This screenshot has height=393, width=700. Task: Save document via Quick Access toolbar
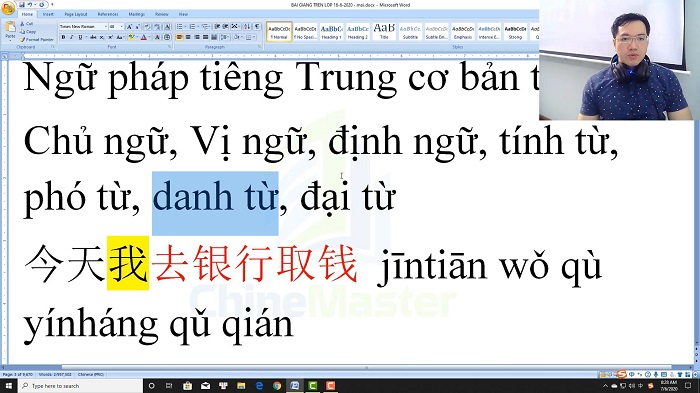pyautogui.click(x=22, y=4)
